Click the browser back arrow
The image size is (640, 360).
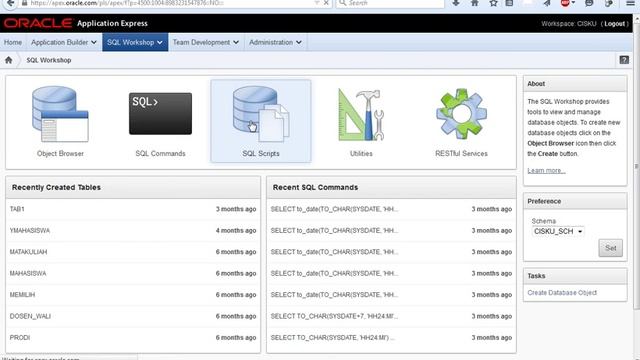[10, 3]
